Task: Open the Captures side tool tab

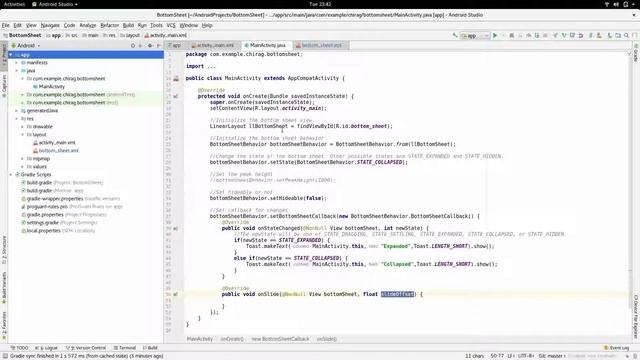Action: (x=4, y=86)
